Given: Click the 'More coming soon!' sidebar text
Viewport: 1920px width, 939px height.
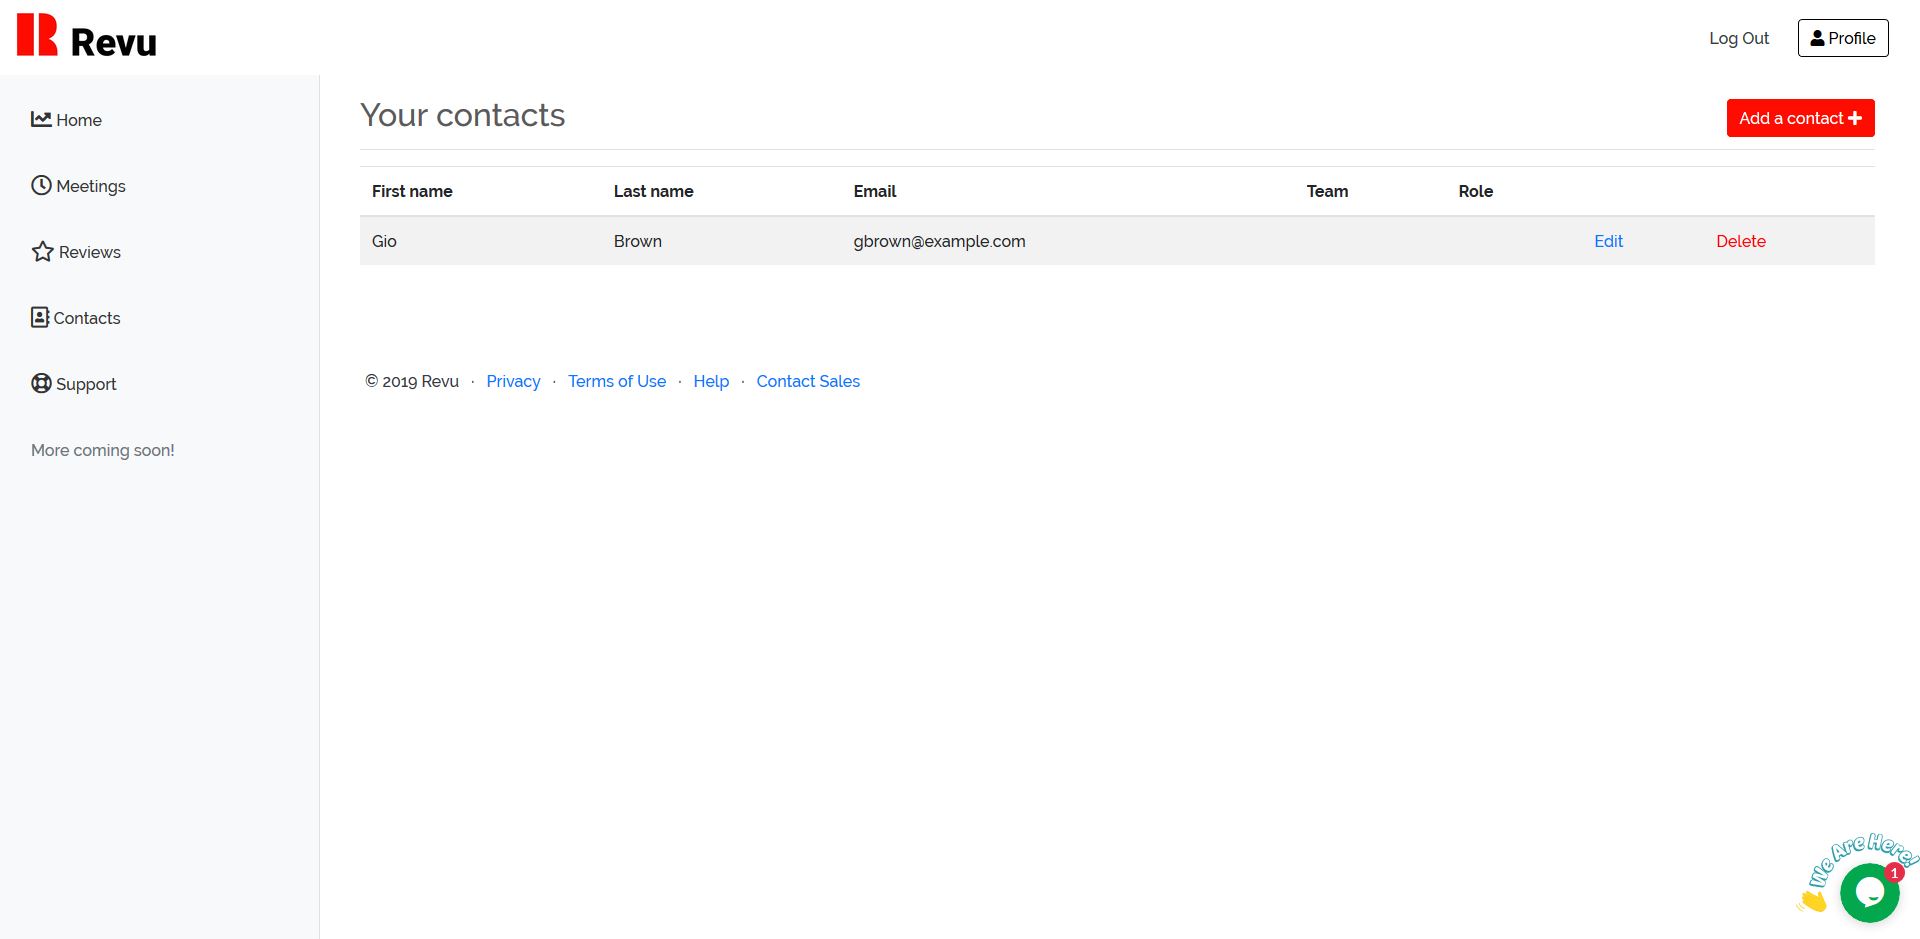Looking at the screenshot, I should (x=103, y=450).
